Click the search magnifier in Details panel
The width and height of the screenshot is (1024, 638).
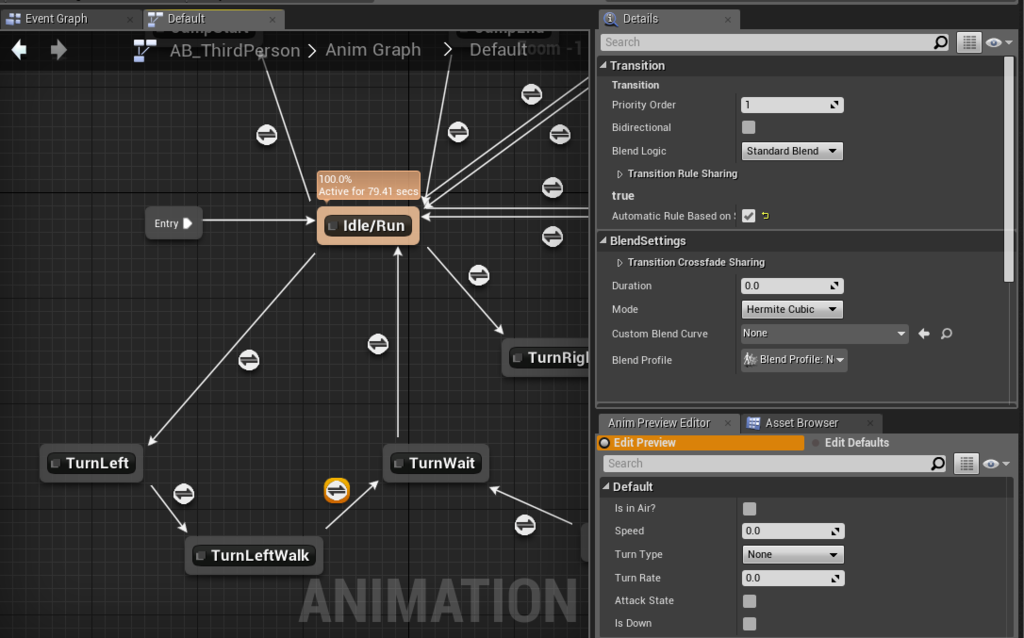click(940, 42)
